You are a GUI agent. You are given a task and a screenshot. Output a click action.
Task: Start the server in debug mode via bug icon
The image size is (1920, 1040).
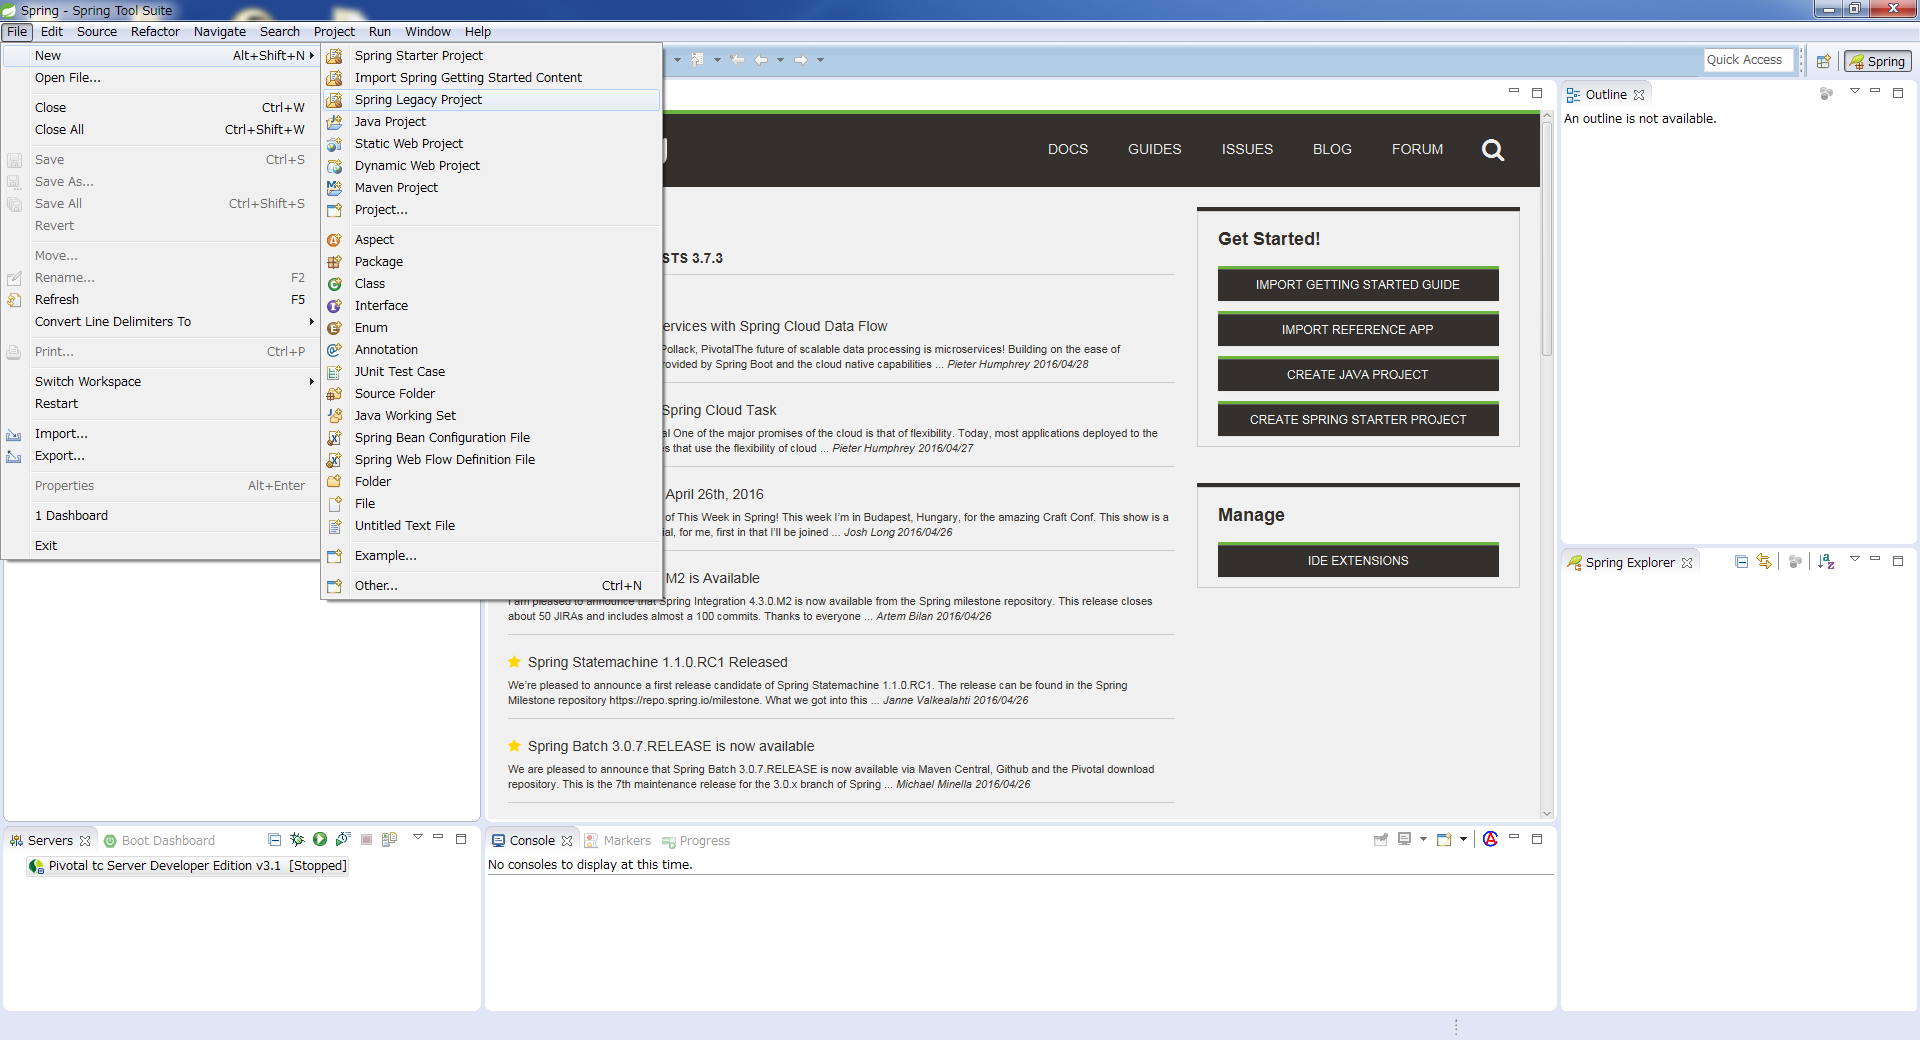coord(297,840)
